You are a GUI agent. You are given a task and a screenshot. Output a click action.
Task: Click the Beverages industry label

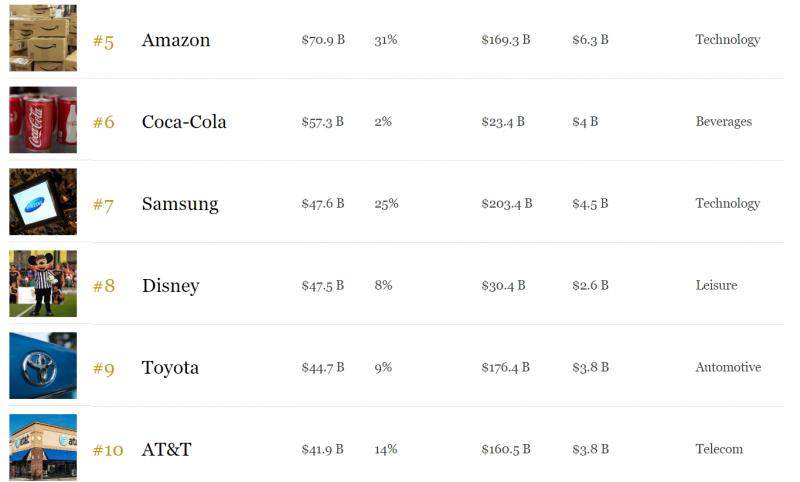pos(724,122)
